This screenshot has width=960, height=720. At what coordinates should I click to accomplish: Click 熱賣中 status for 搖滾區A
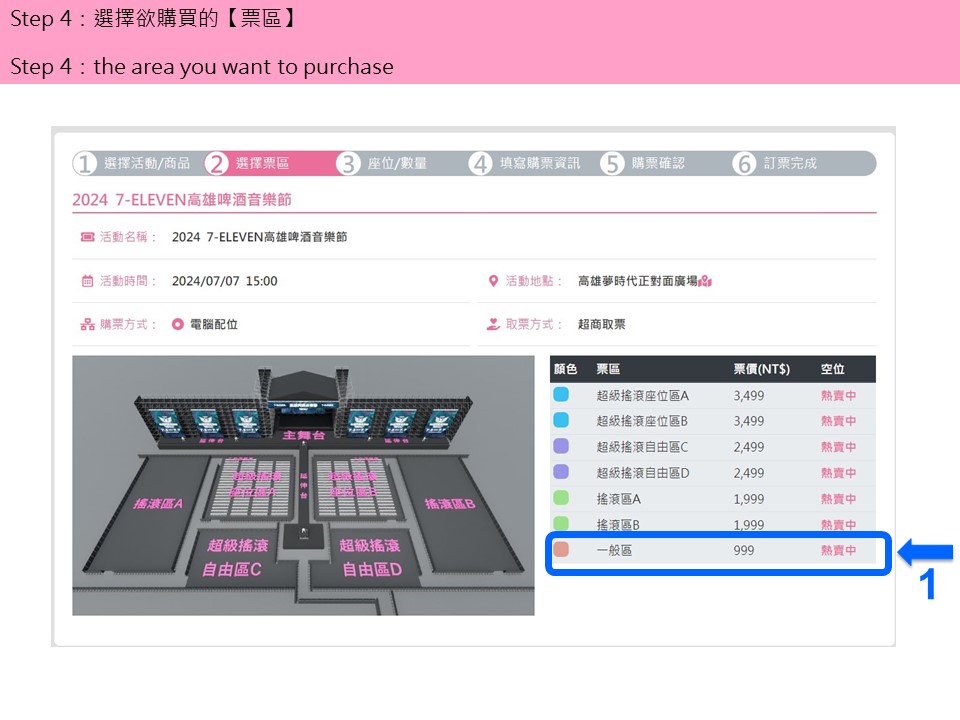click(x=838, y=499)
